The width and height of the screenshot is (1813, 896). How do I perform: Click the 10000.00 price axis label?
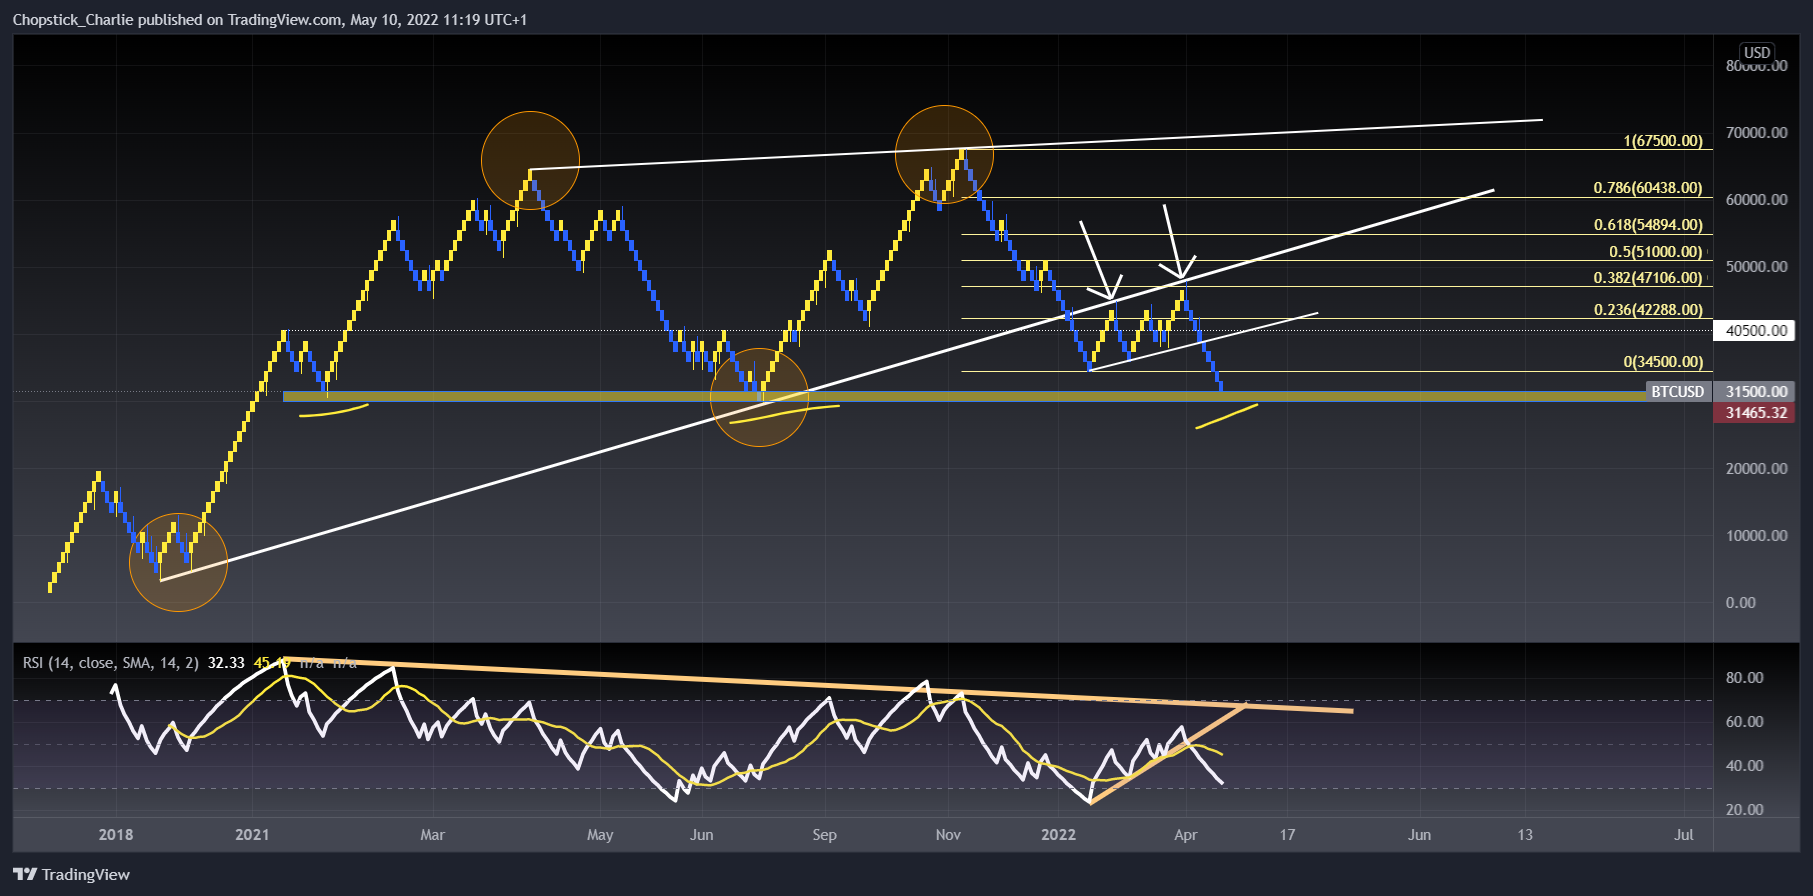[1756, 535]
